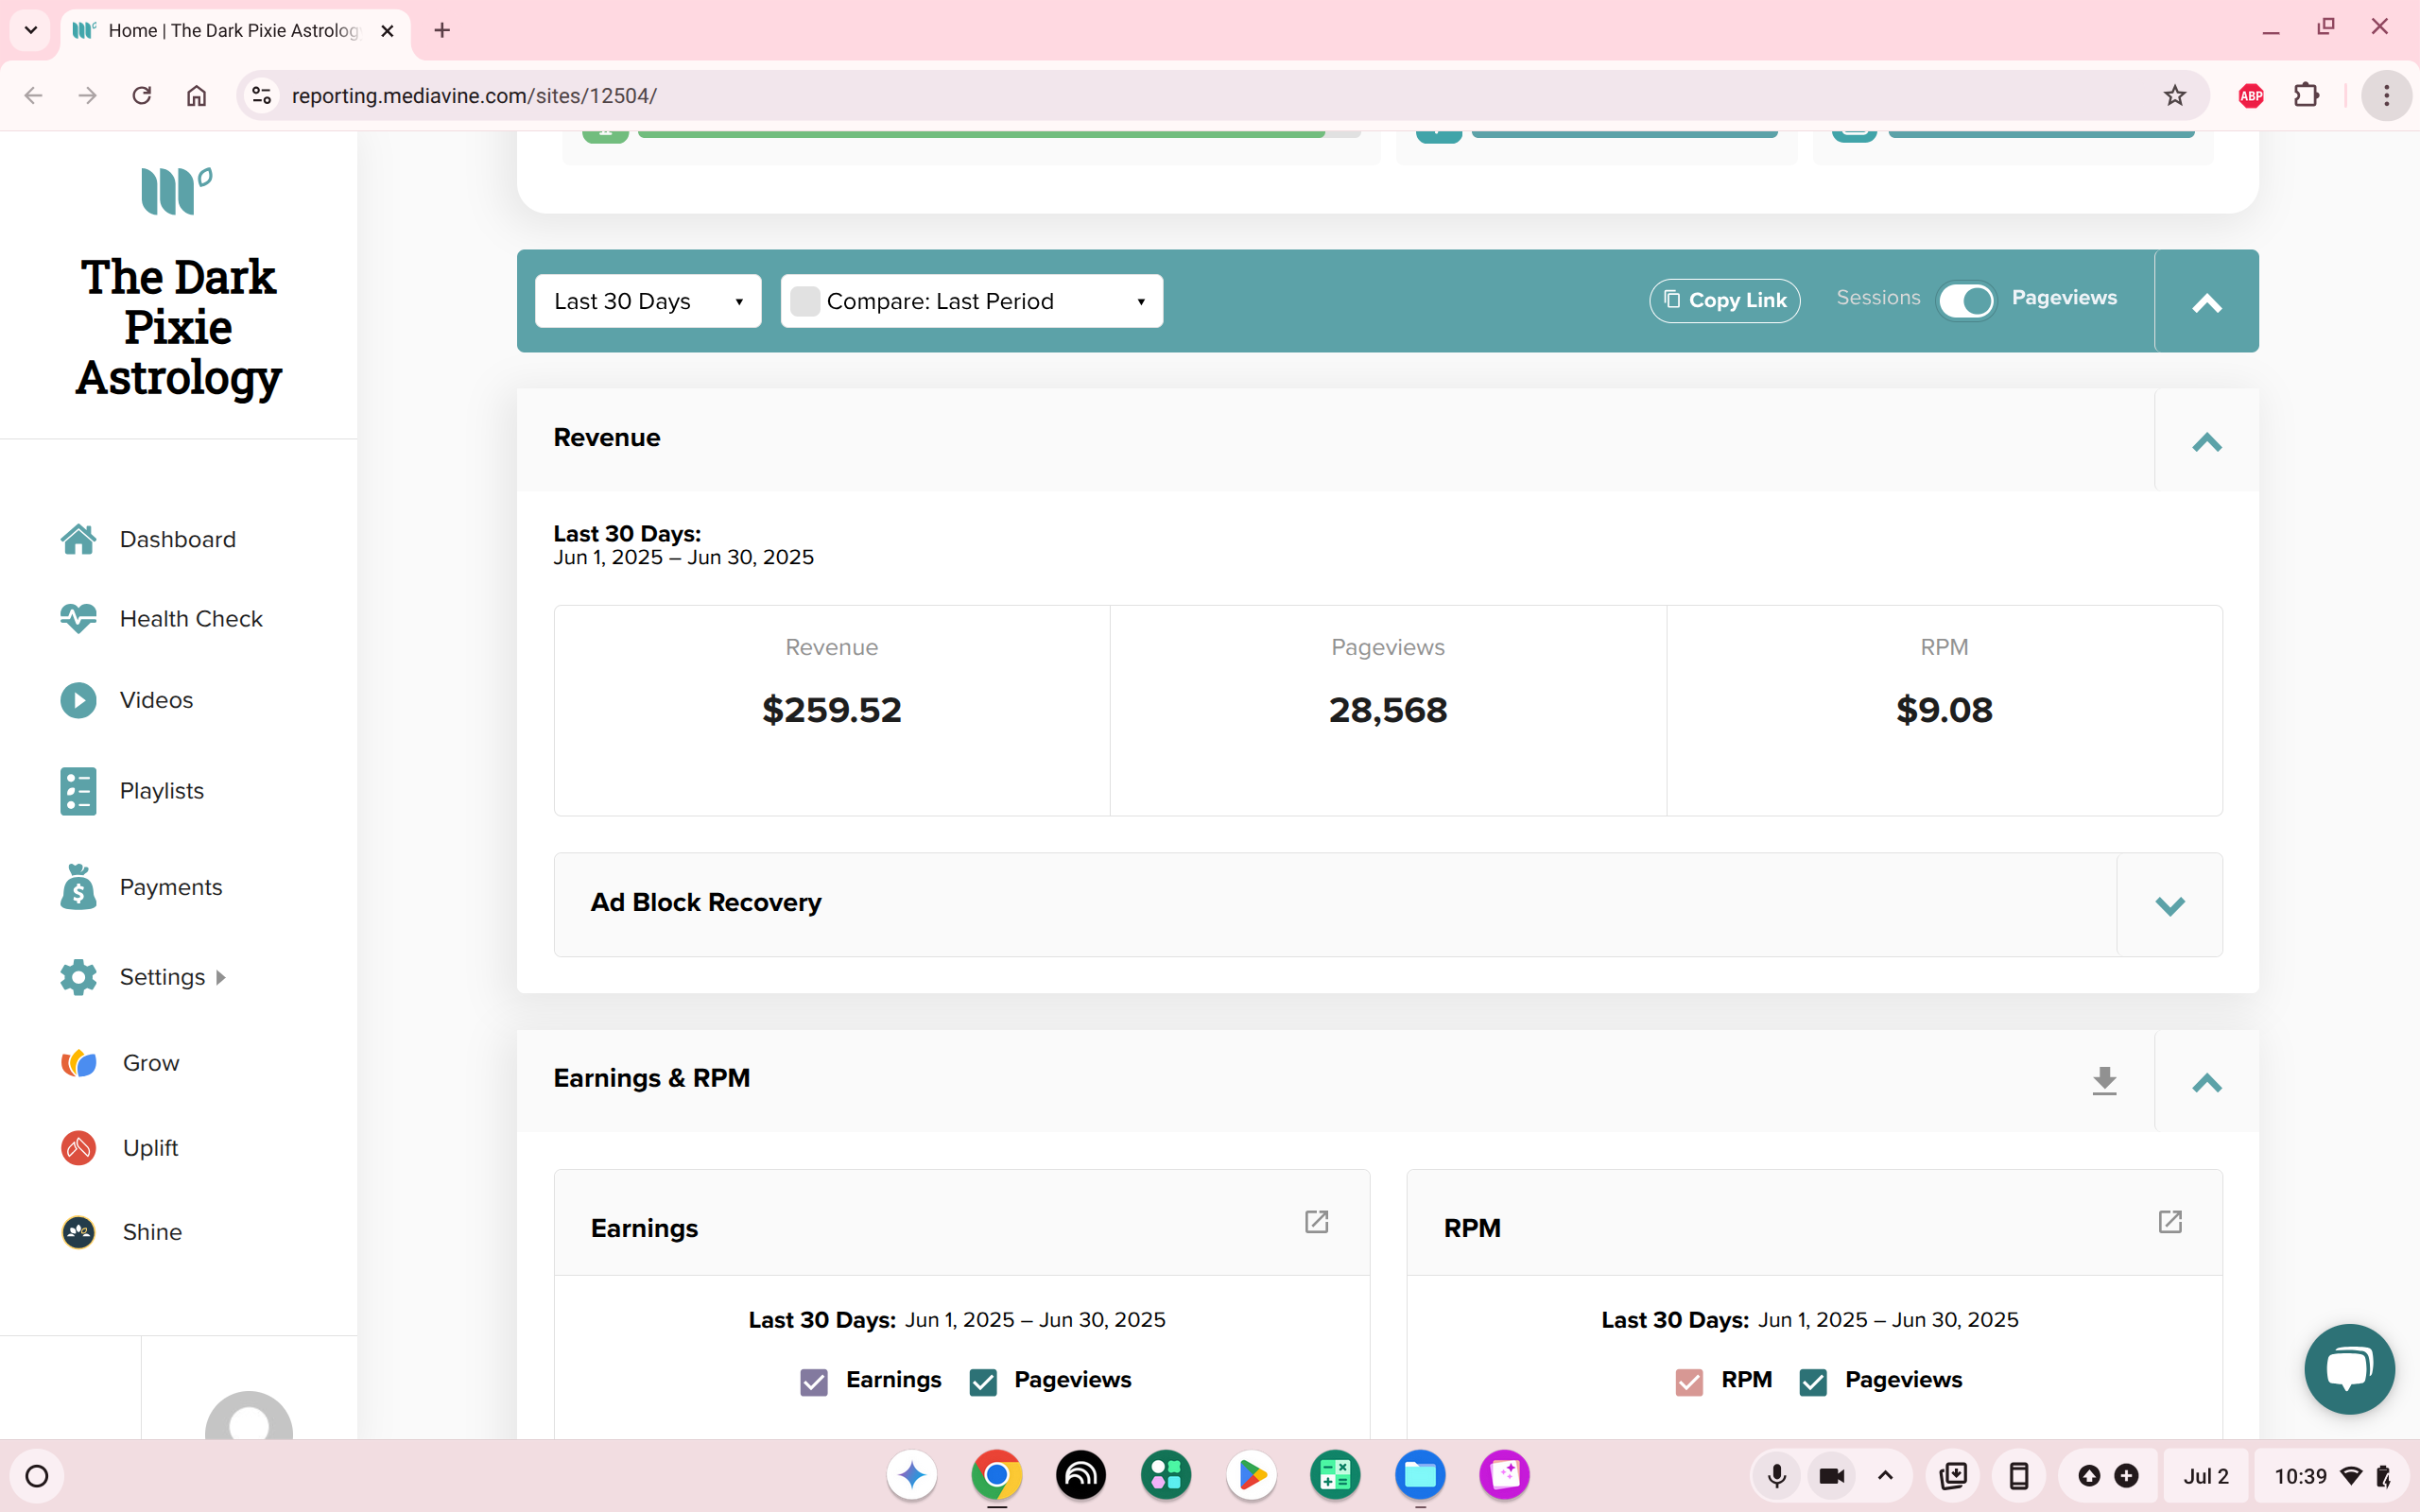
Task: Expand the system tray up arrow
Action: click(x=1885, y=1475)
